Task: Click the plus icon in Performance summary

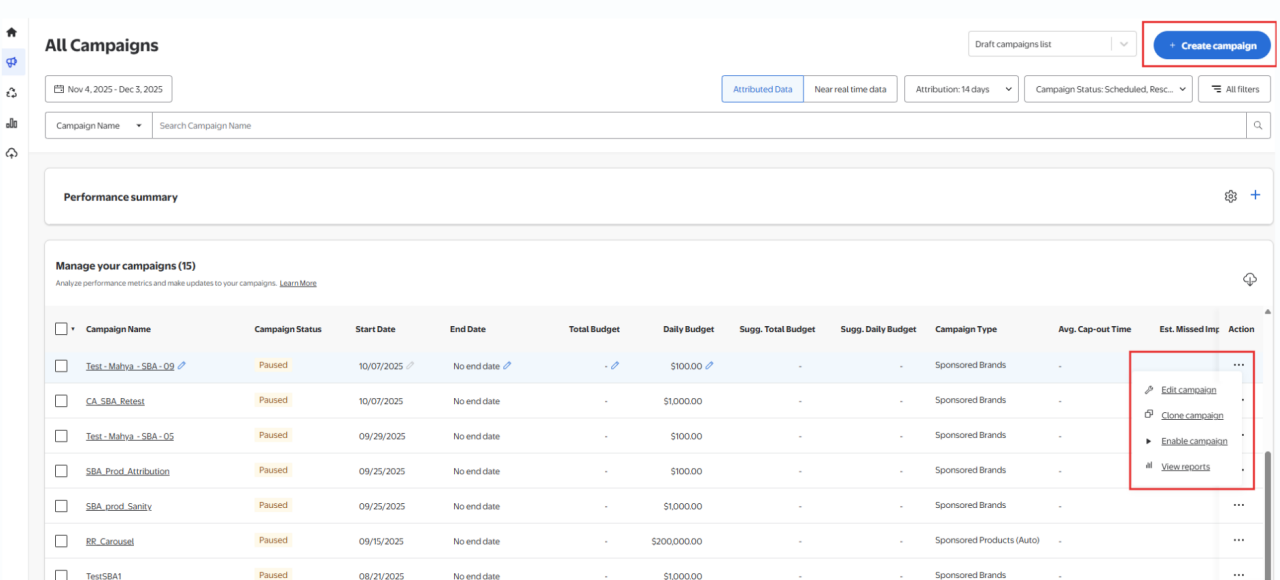Action: (x=1255, y=196)
